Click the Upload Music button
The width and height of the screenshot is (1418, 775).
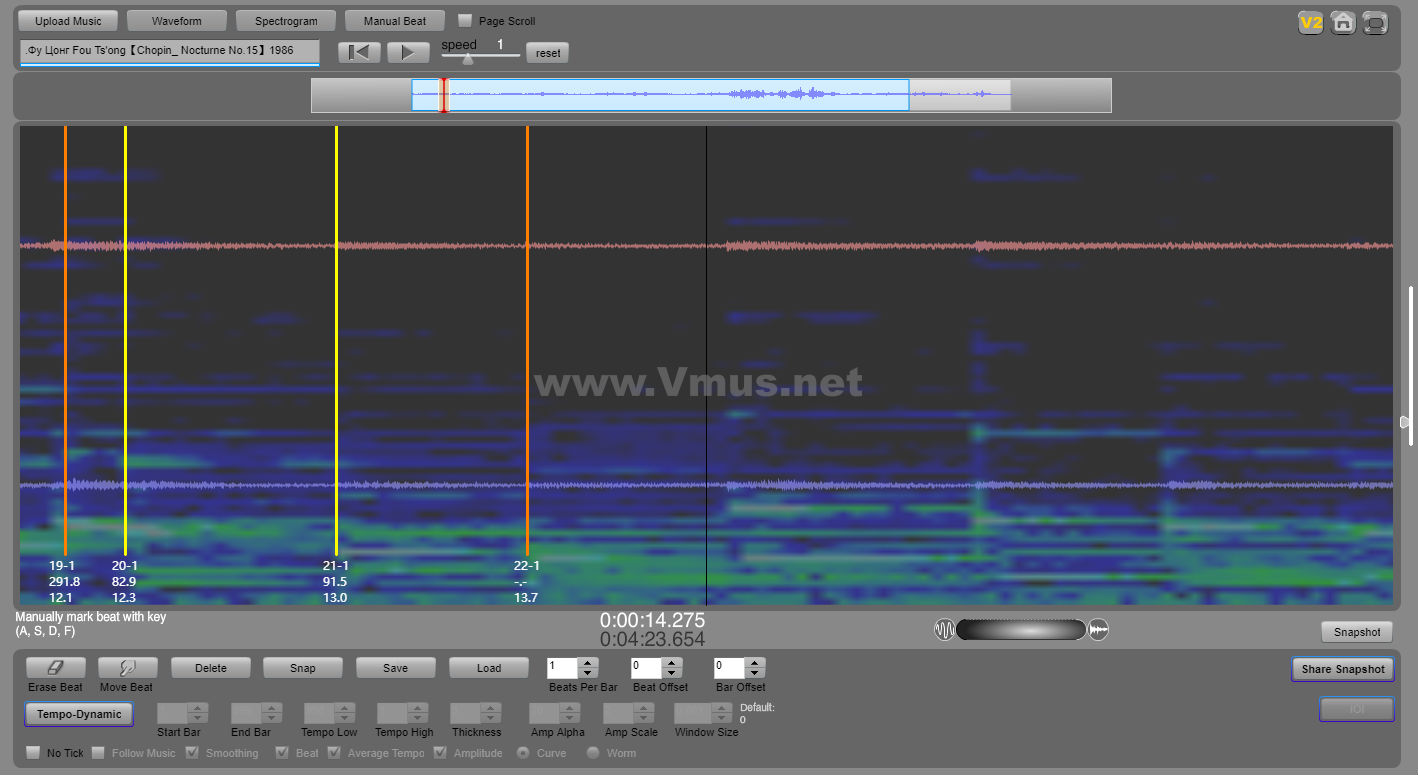point(67,21)
